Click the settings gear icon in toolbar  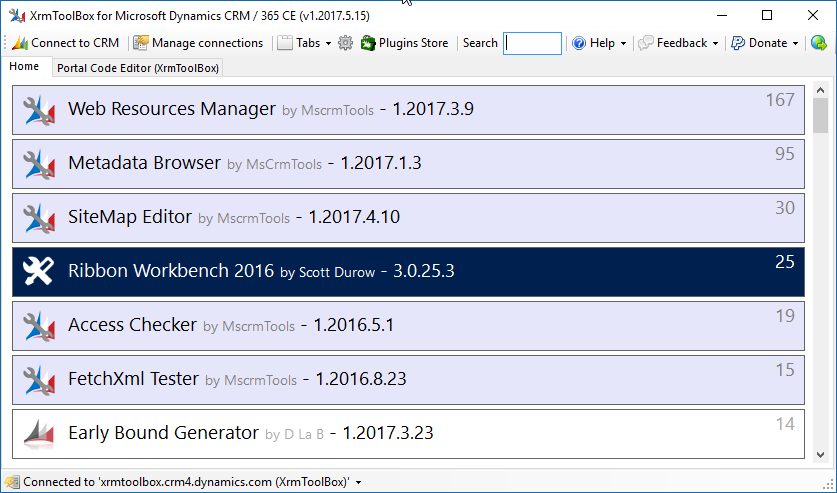pyautogui.click(x=346, y=43)
